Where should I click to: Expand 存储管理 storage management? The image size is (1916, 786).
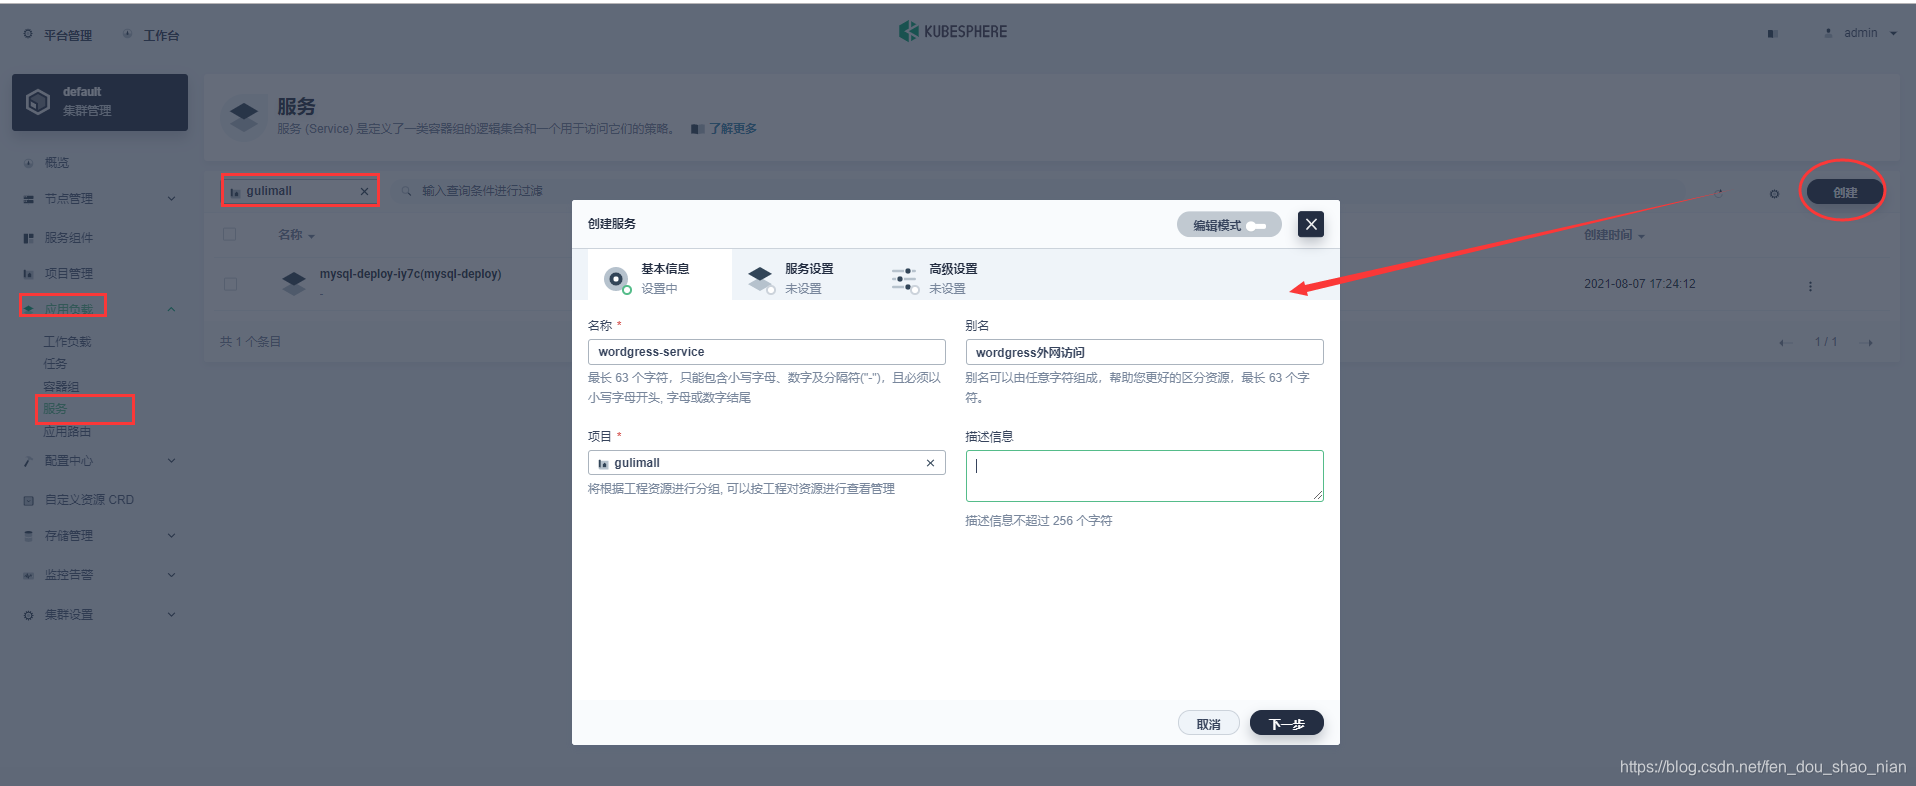[x=100, y=536]
